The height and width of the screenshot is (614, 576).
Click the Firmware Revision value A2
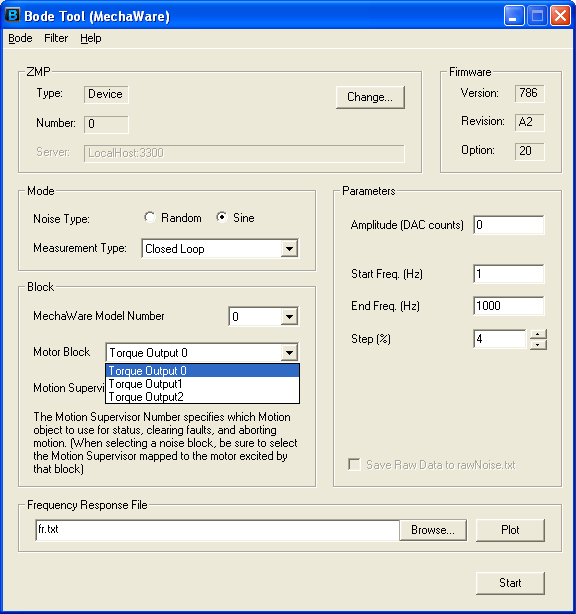[x=529, y=122]
